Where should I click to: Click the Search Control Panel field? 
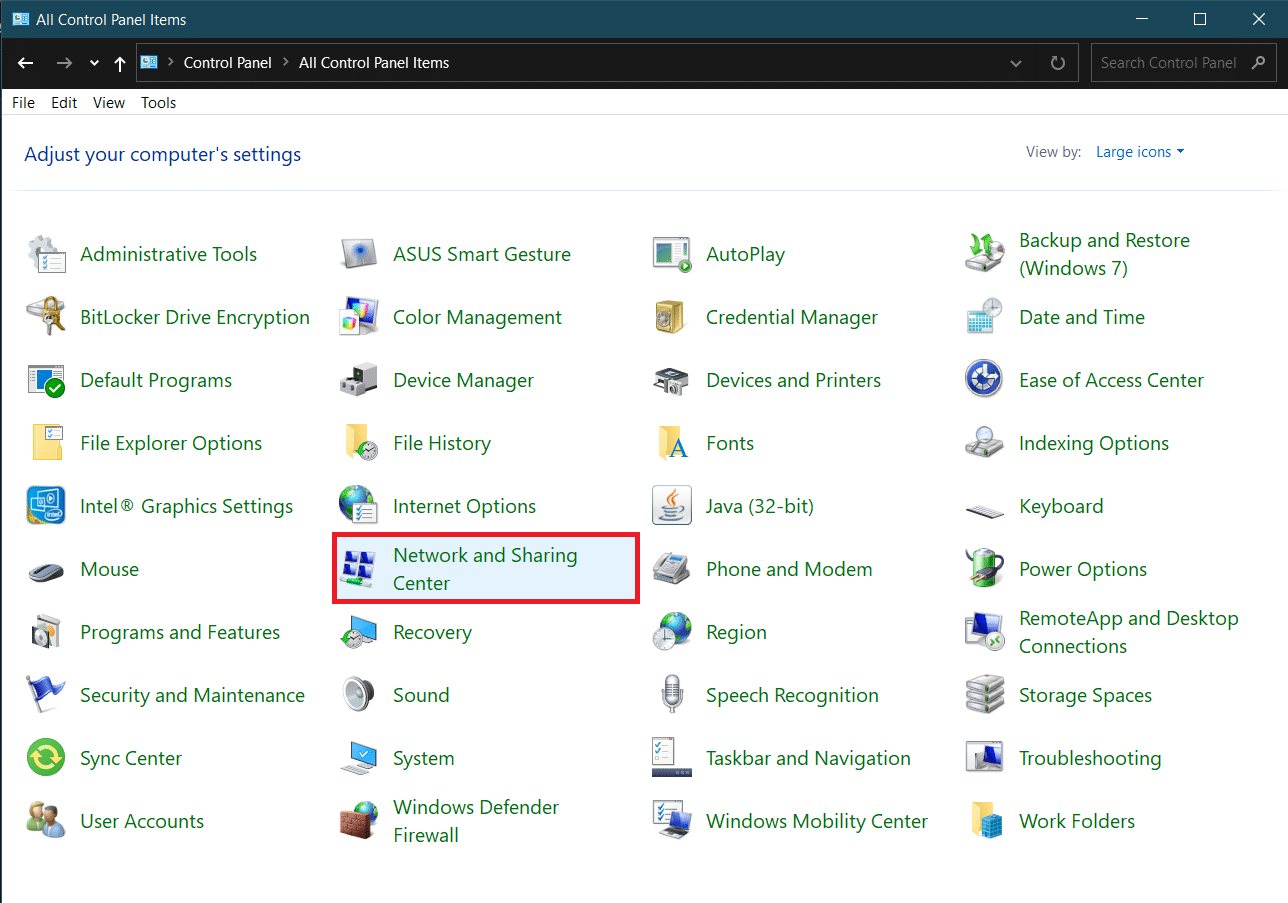1183,63
